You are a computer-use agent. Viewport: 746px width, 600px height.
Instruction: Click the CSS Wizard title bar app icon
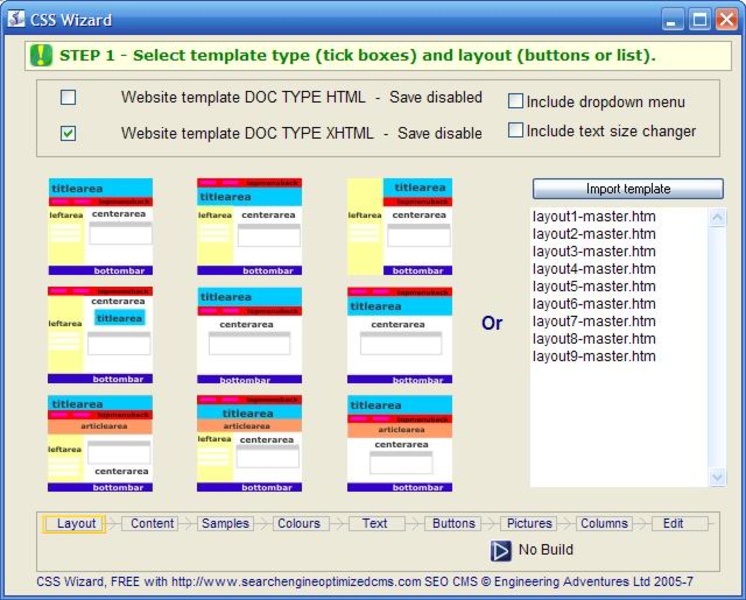tap(16, 19)
